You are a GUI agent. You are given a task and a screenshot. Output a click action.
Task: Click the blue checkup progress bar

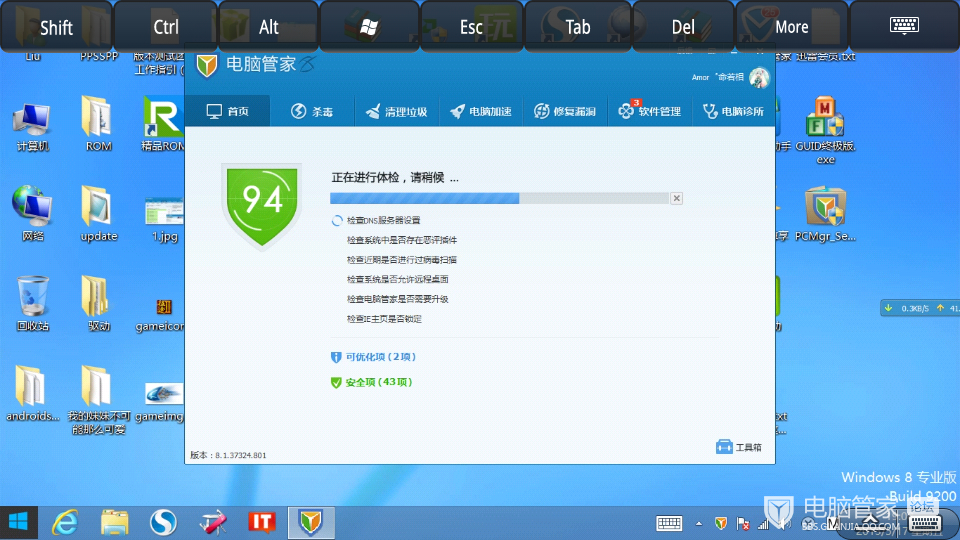pos(500,198)
